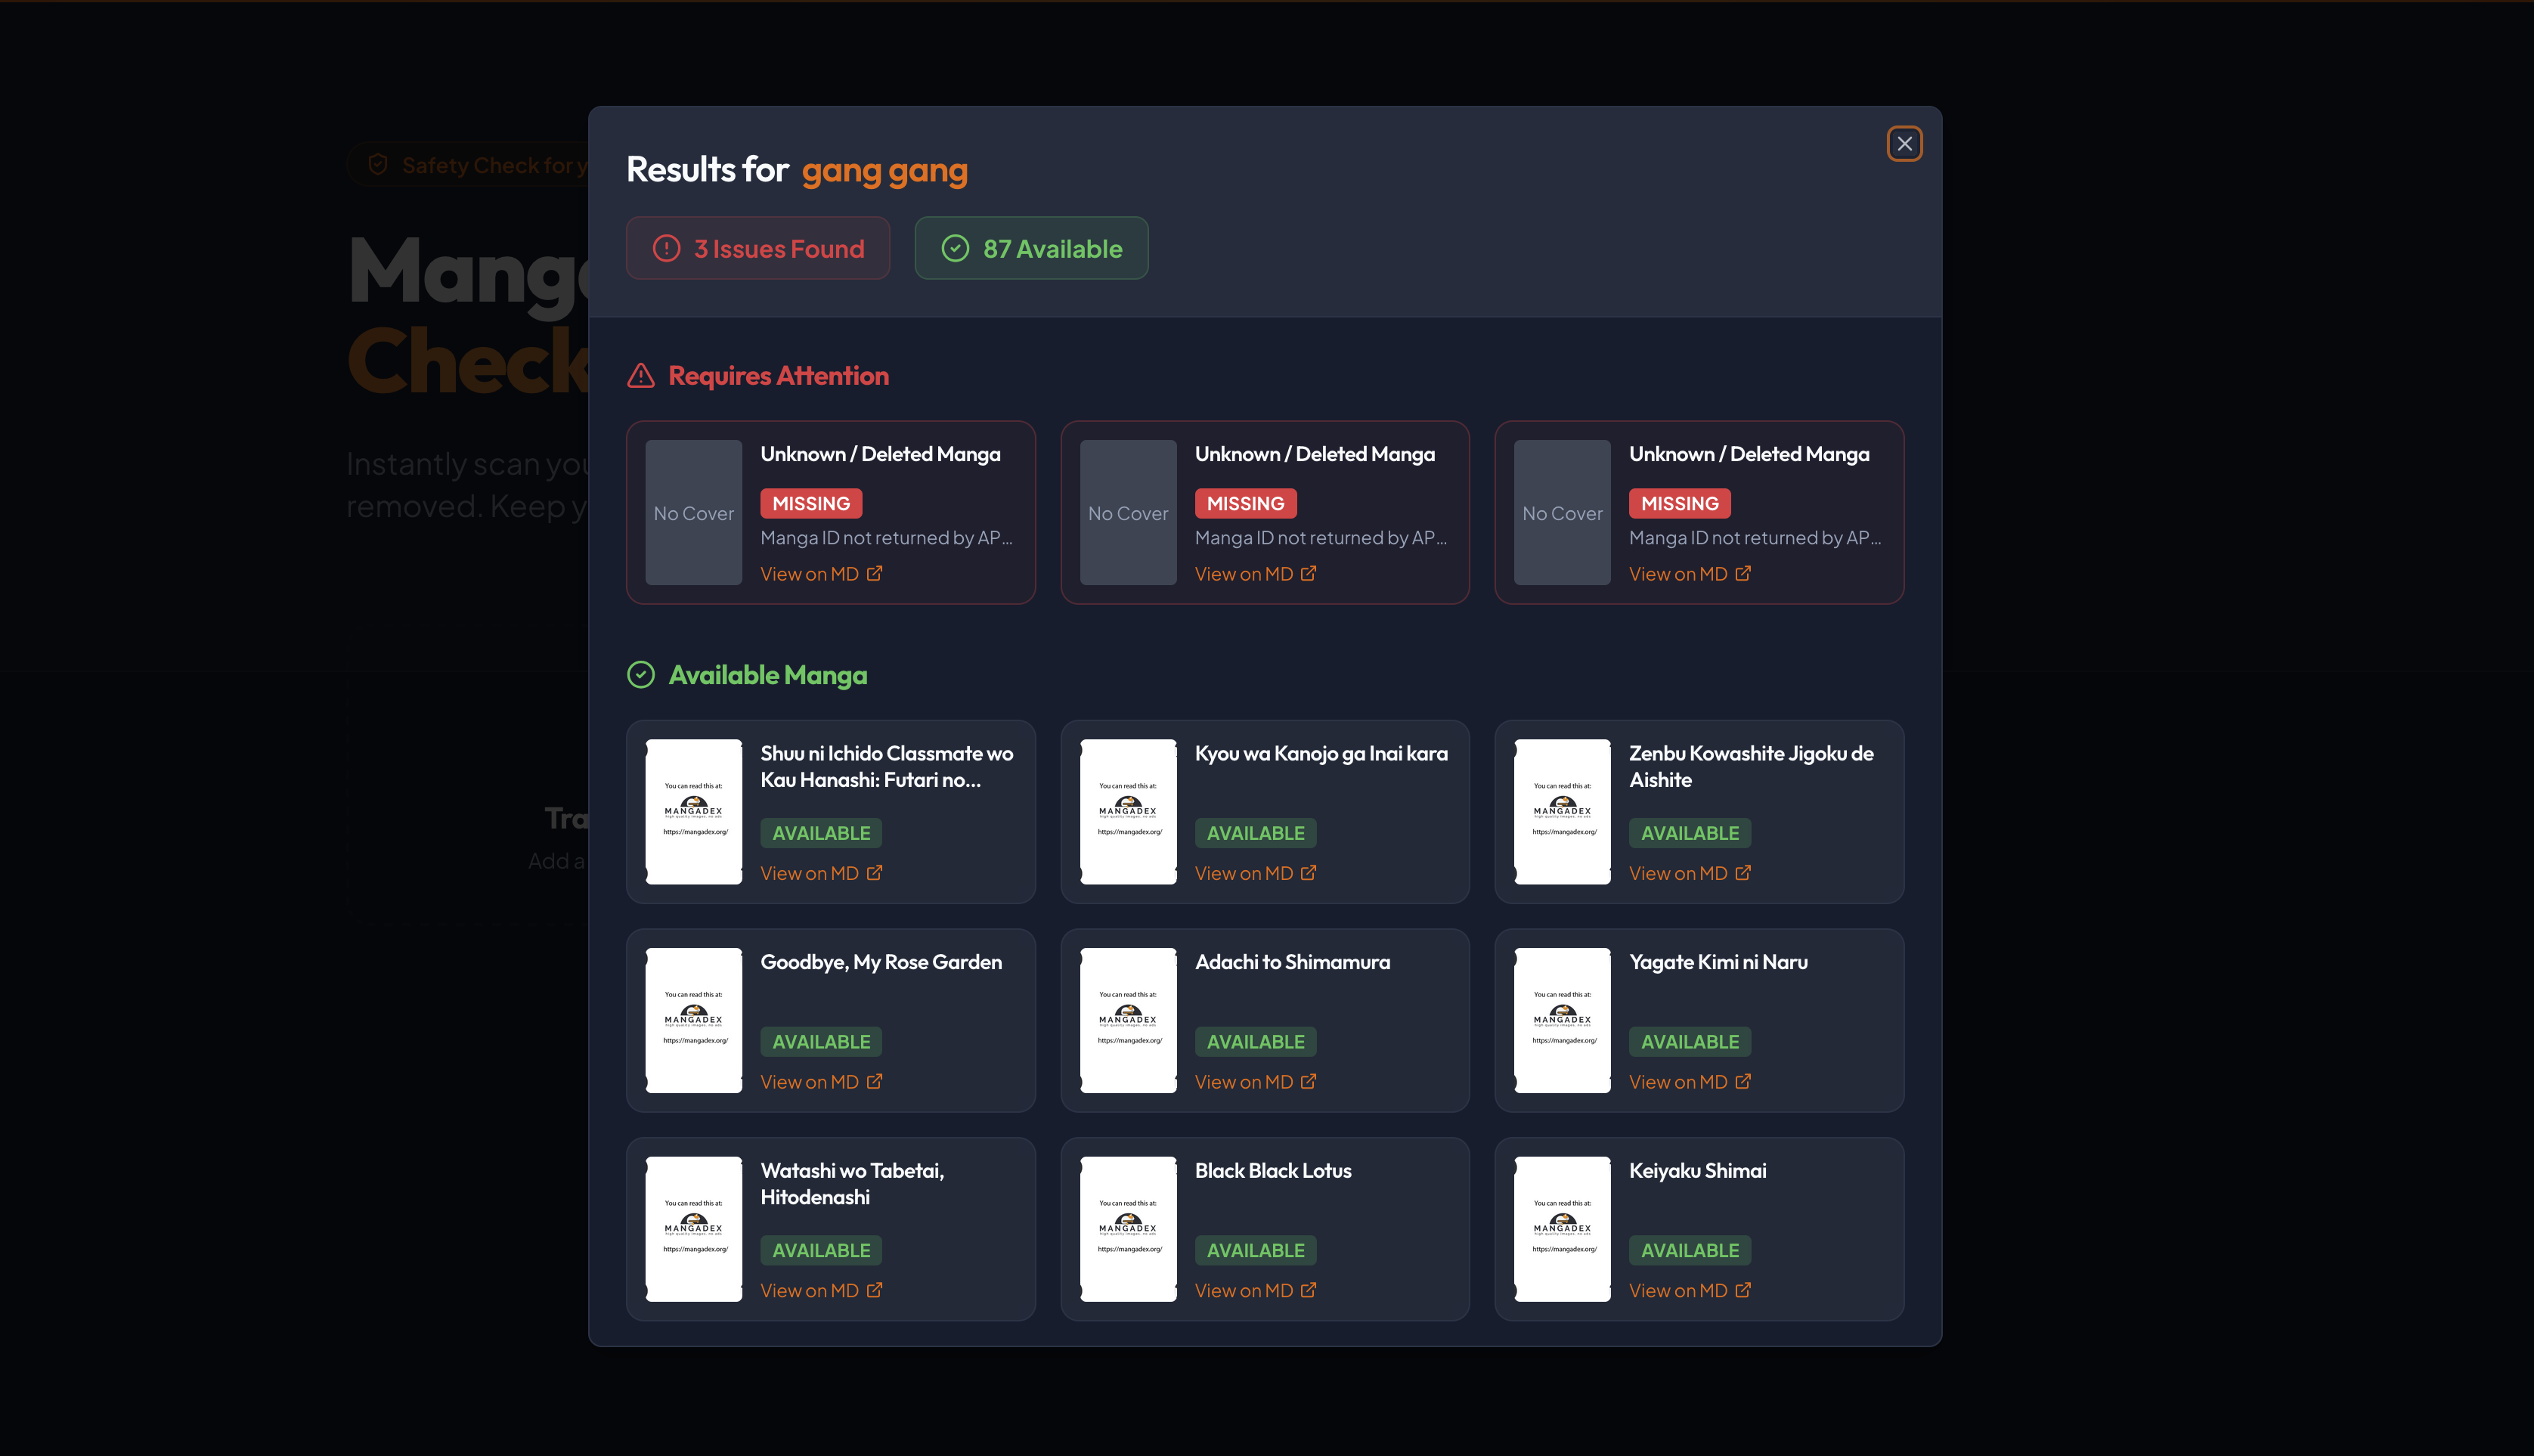Click external link icon for Adachi to Shimamura
The width and height of the screenshot is (2534, 1456).
tap(1308, 1081)
